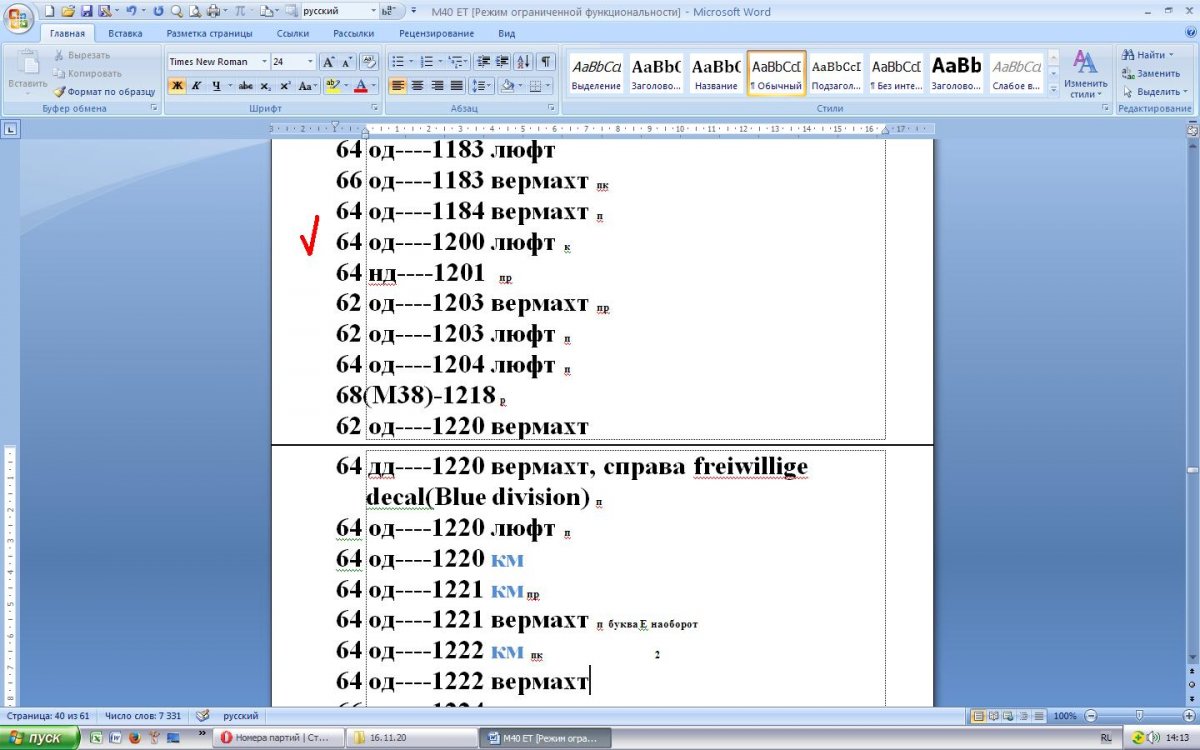Image resolution: width=1200 pixels, height=750 pixels.
Task: Toggle bold formatting off
Action: [x=177, y=86]
